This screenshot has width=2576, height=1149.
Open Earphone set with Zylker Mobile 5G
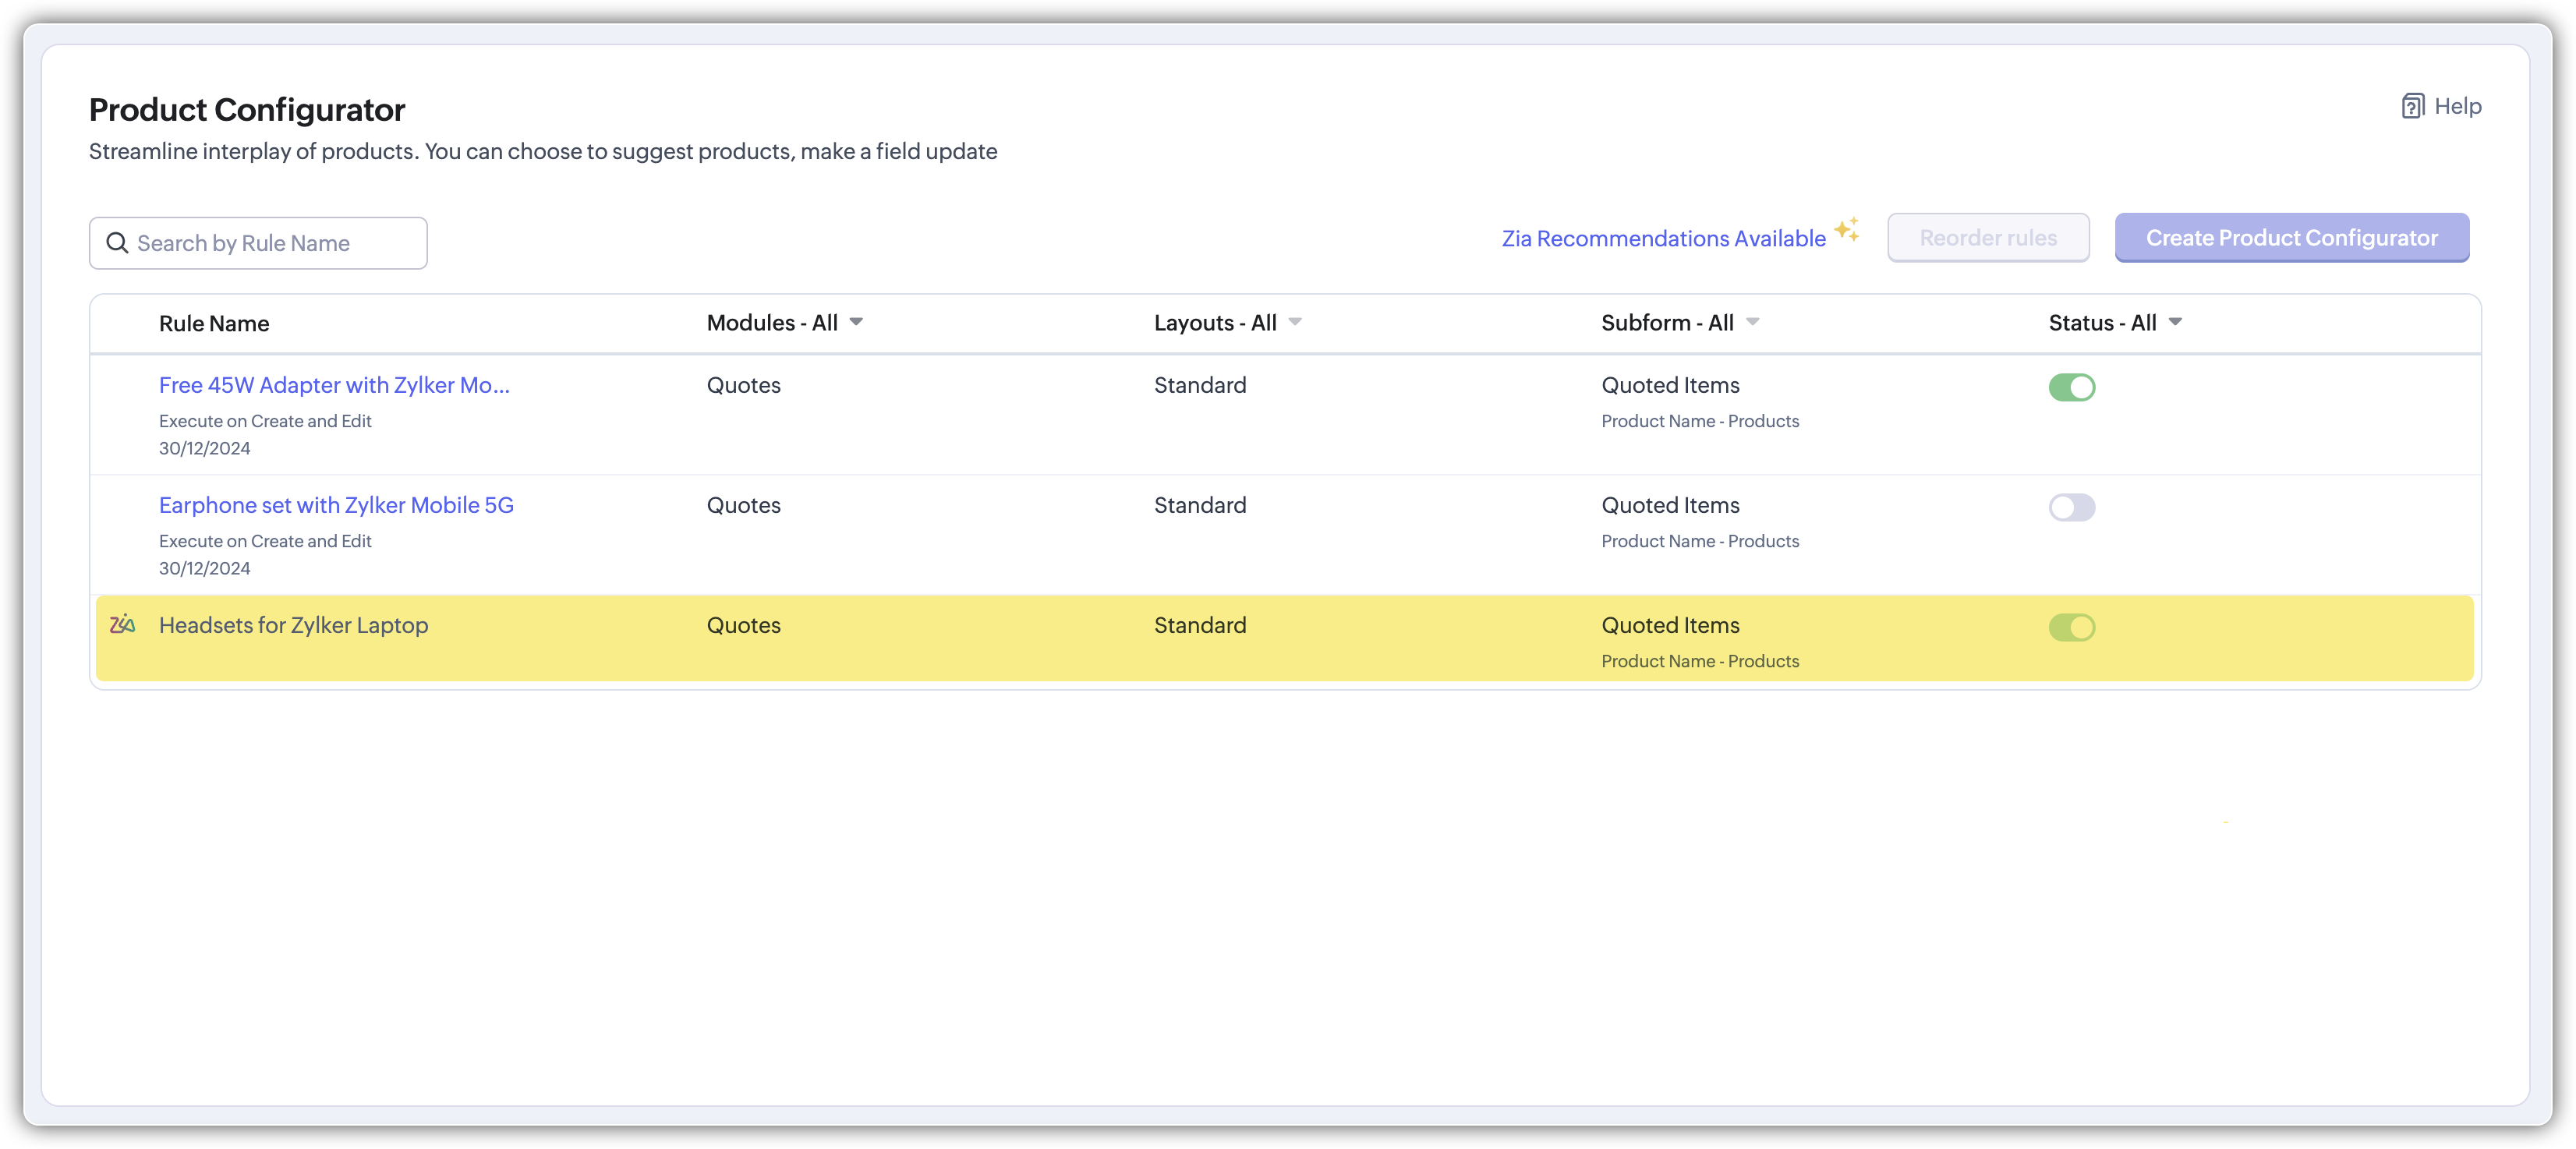point(336,505)
